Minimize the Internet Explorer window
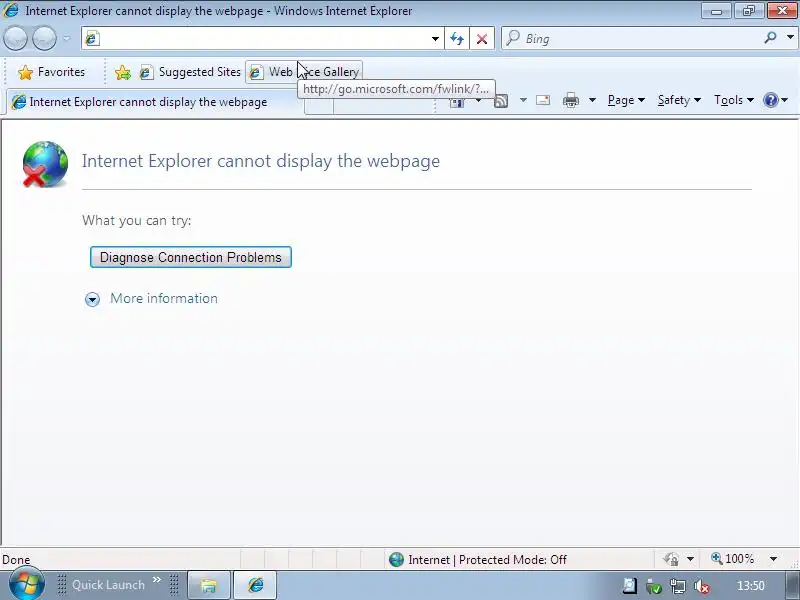This screenshot has height=600, width=800. click(716, 11)
